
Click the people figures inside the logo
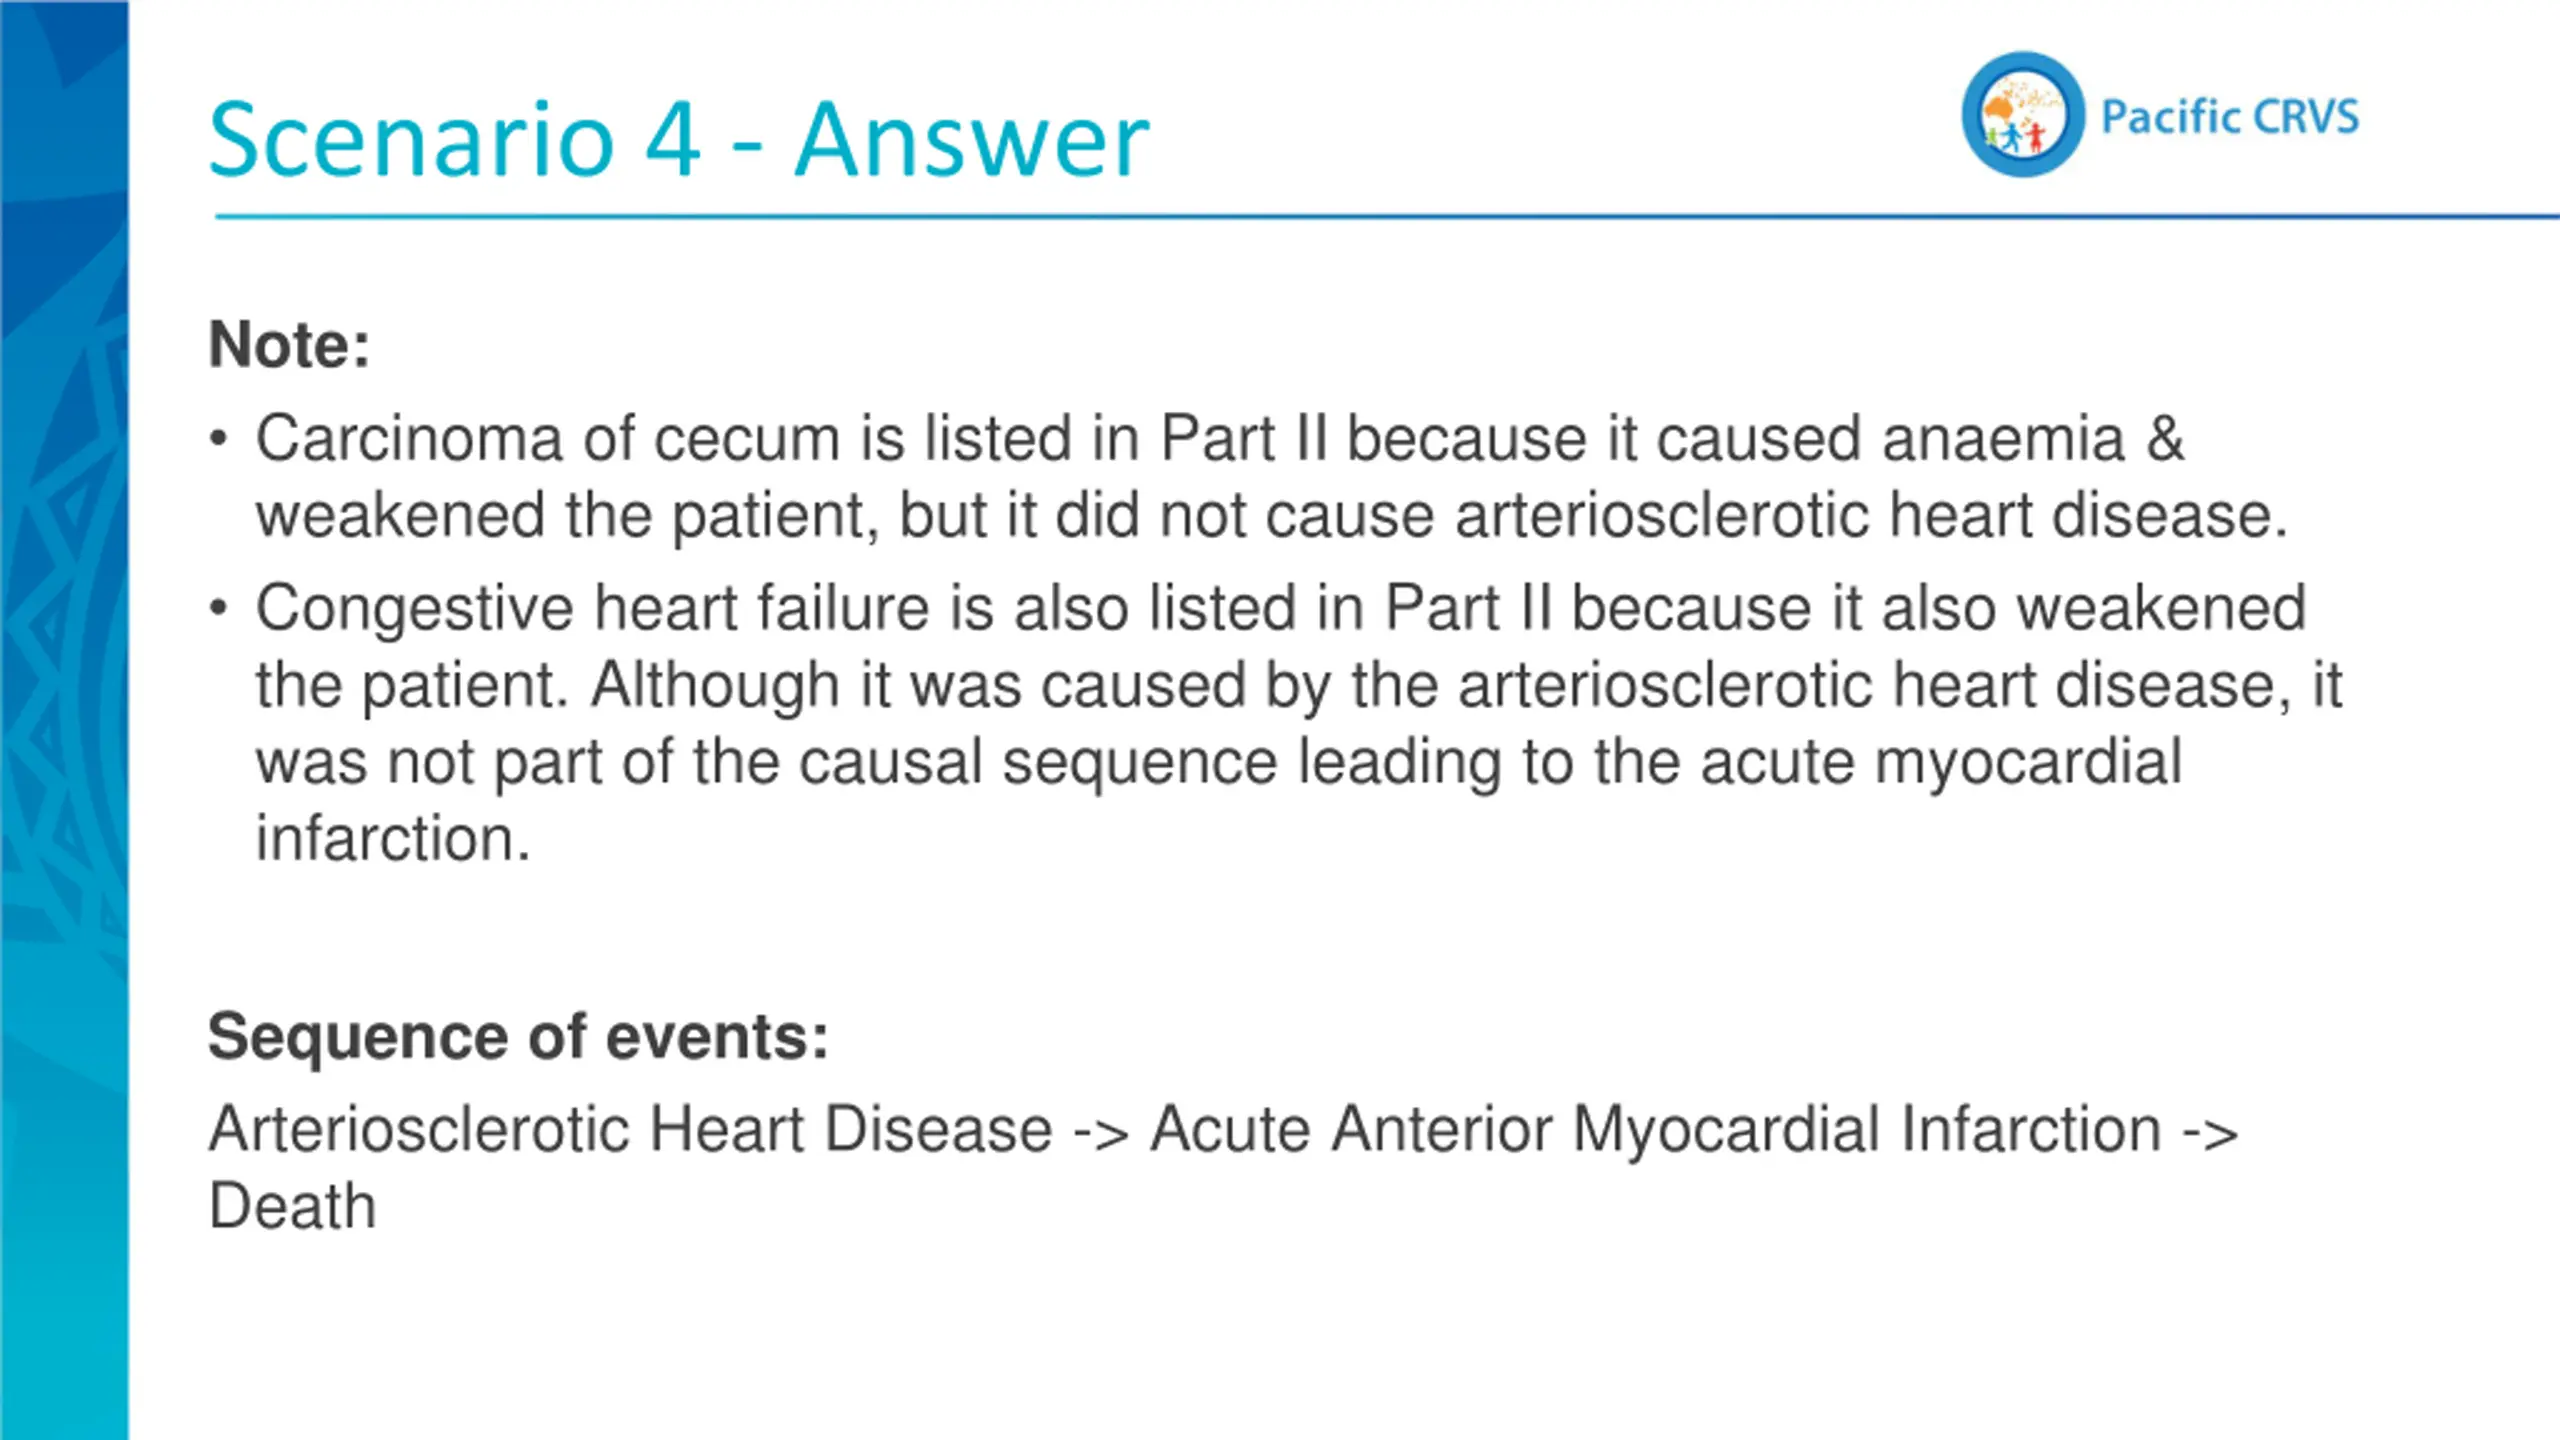tap(2015, 136)
